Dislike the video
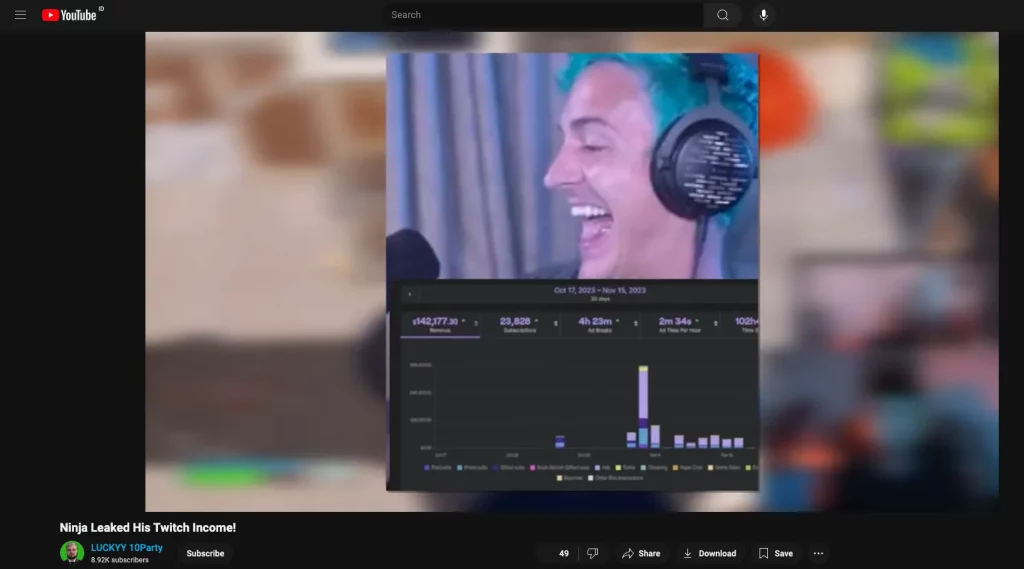This screenshot has height=569, width=1024. (592, 553)
